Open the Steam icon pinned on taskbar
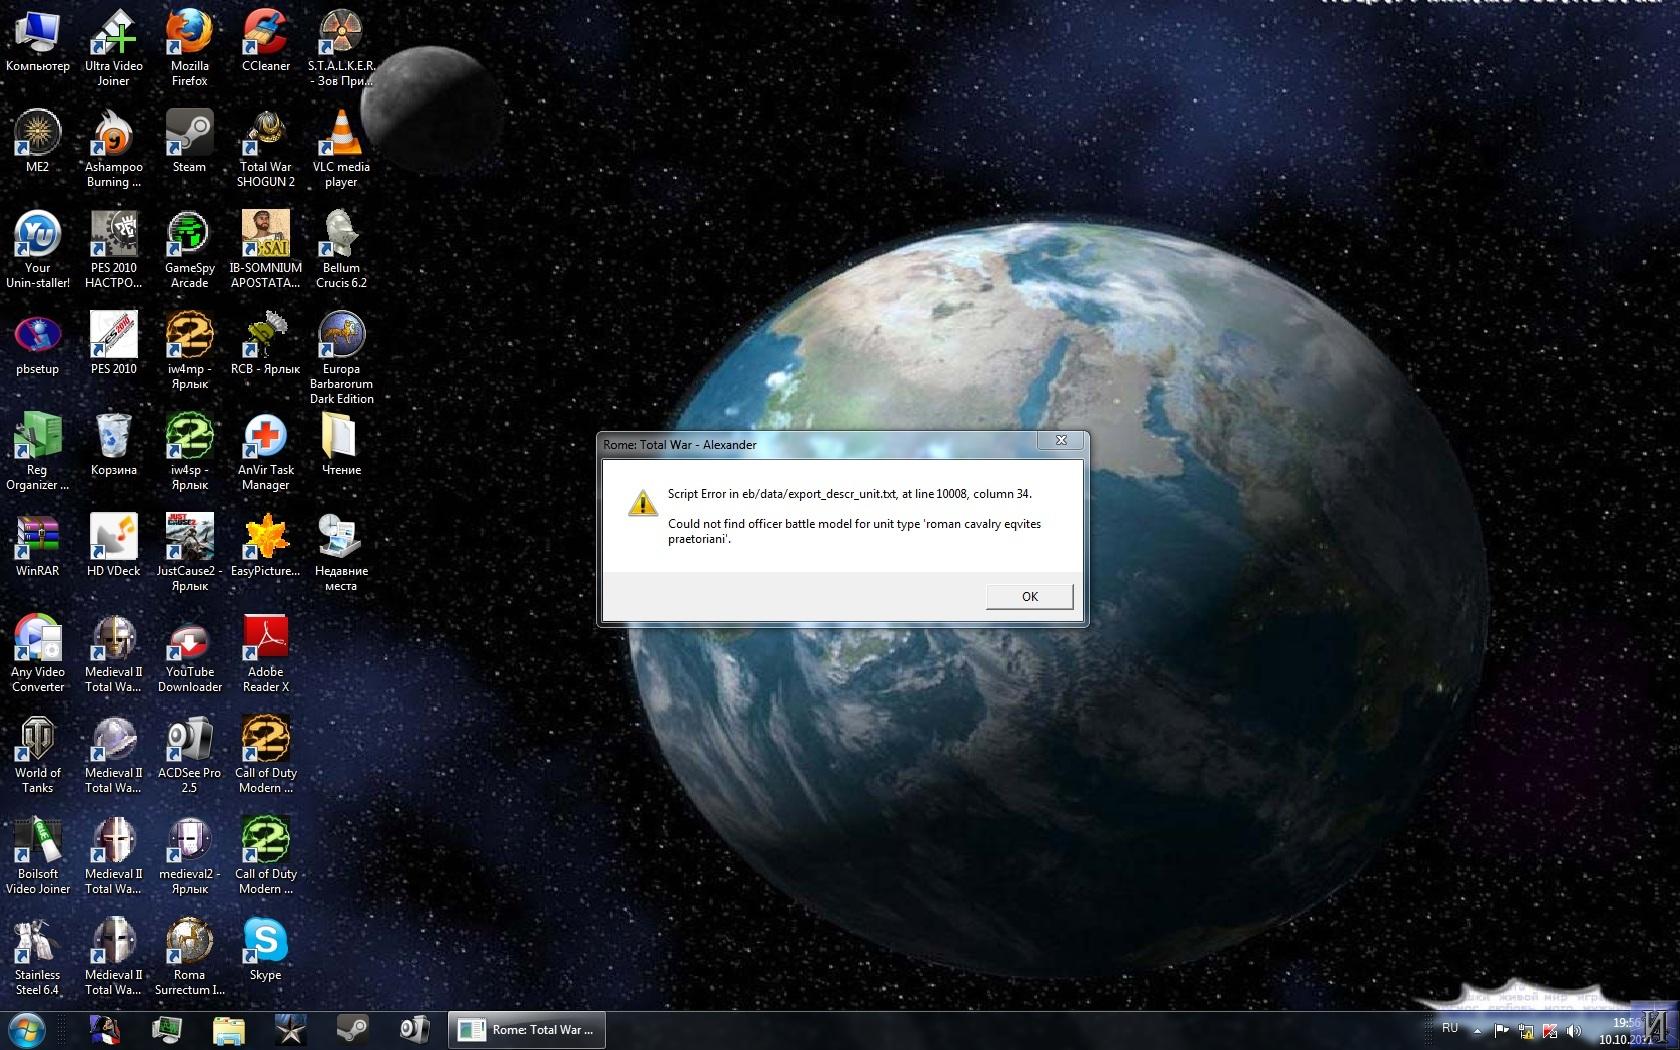This screenshot has width=1680, height=1050. pyautogui.click(x=351, y=1029)
